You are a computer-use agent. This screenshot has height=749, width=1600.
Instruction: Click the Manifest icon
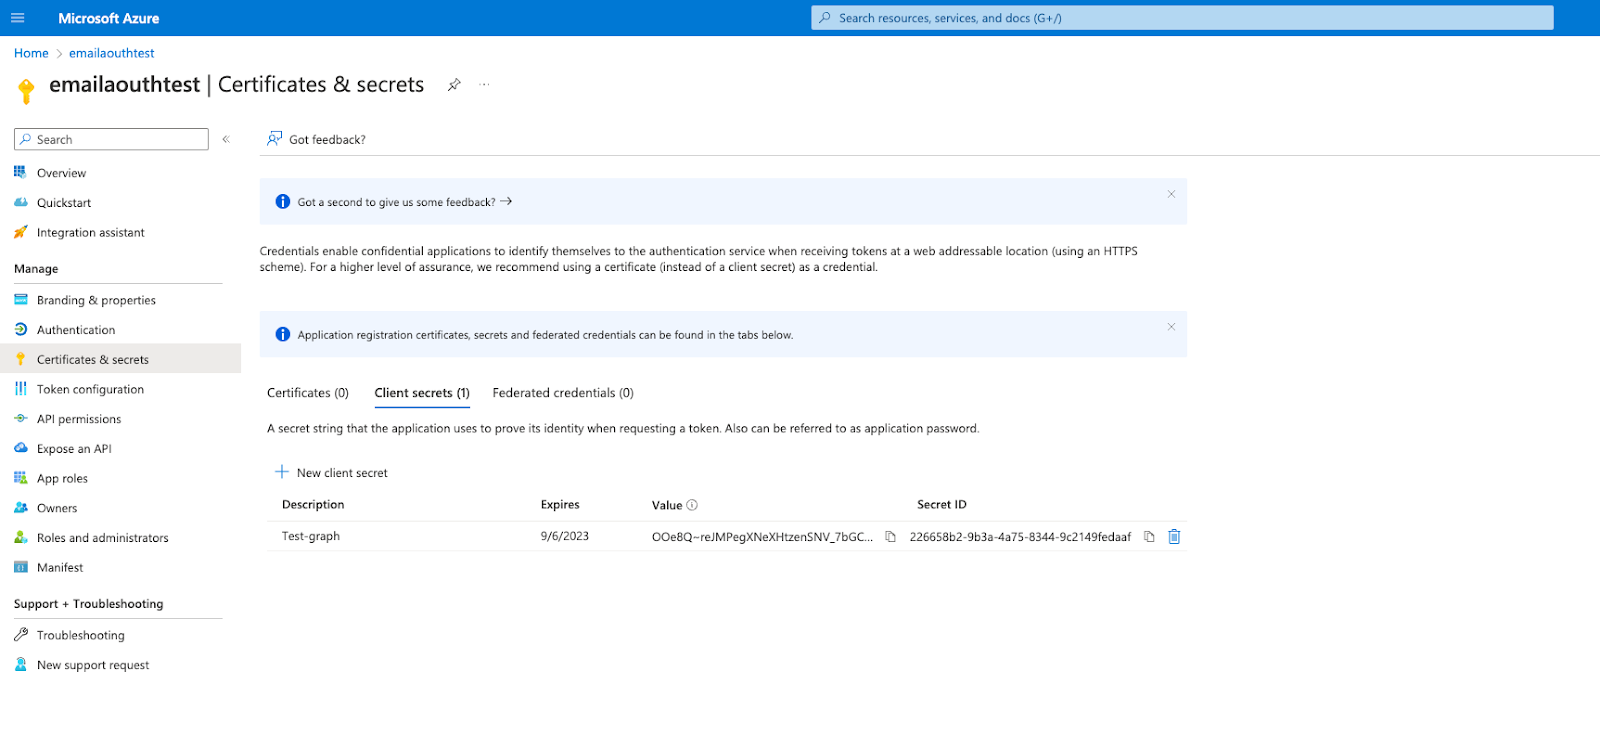pos(20,567)
